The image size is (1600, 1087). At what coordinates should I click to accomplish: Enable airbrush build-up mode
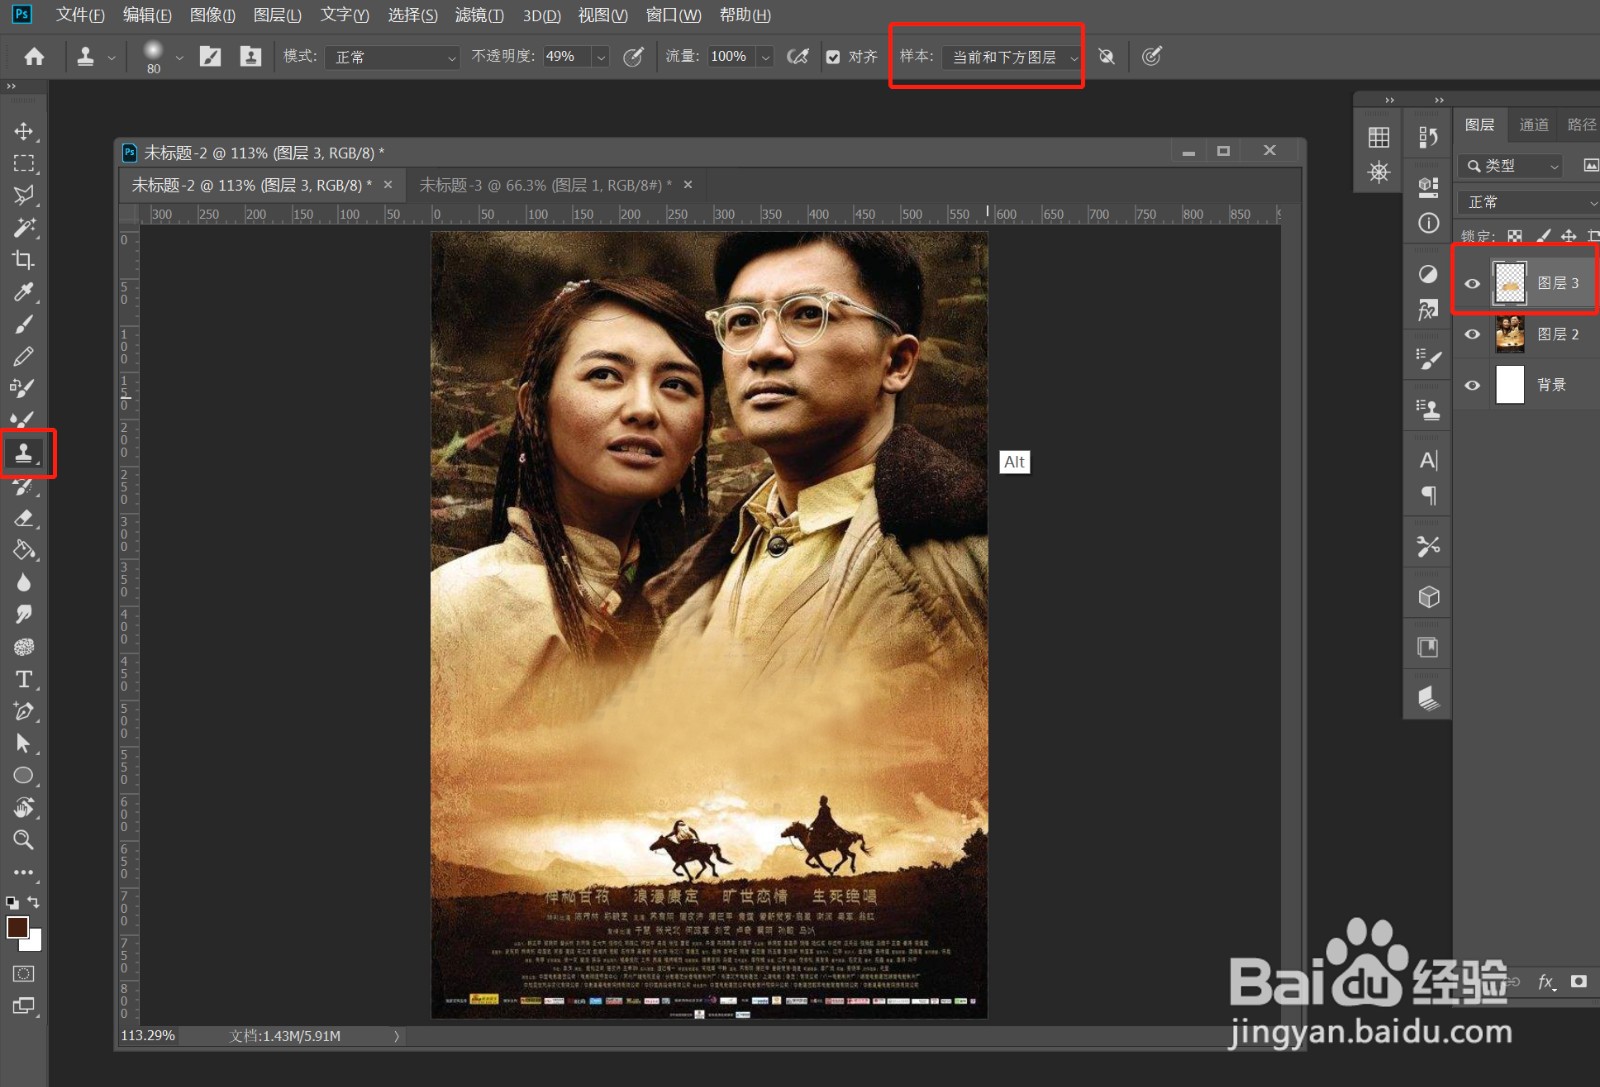797,57
